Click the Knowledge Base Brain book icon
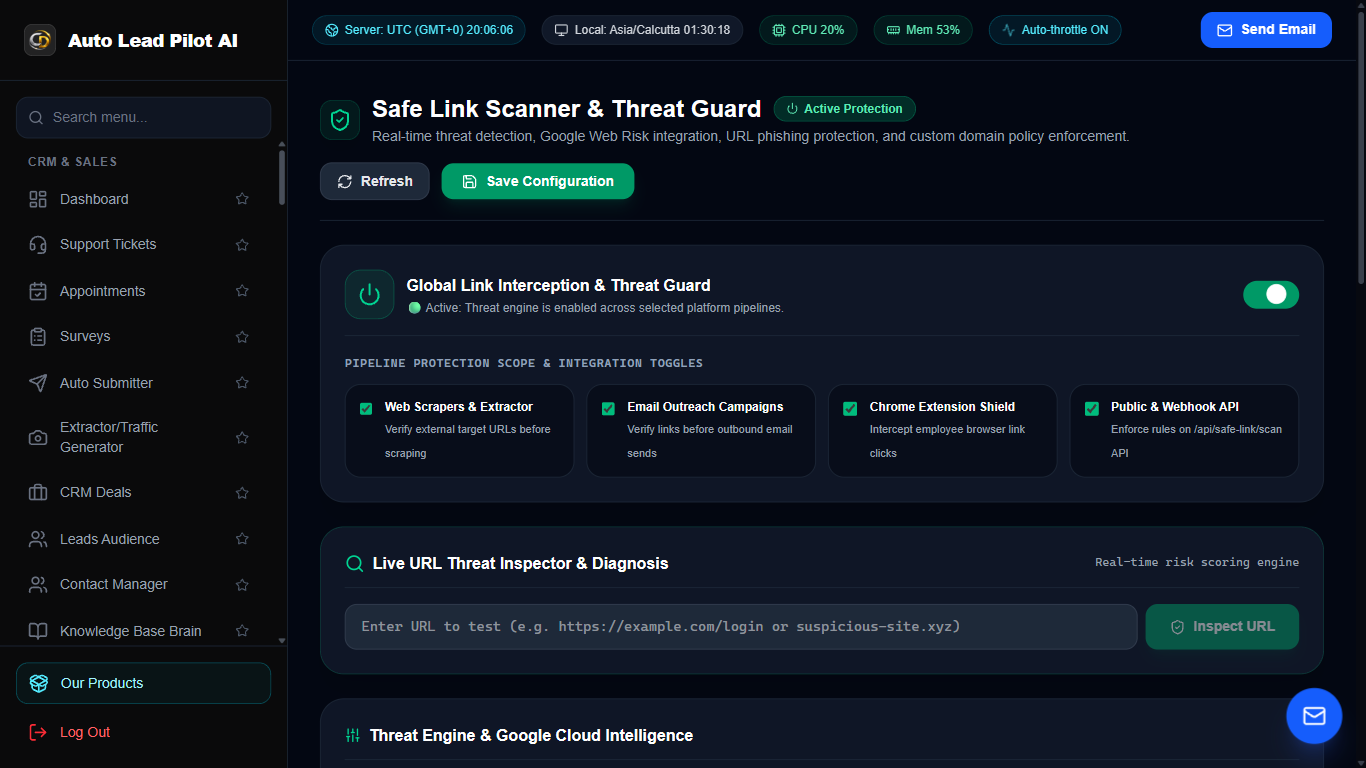 pyautogui.click(x=38, y=631)
